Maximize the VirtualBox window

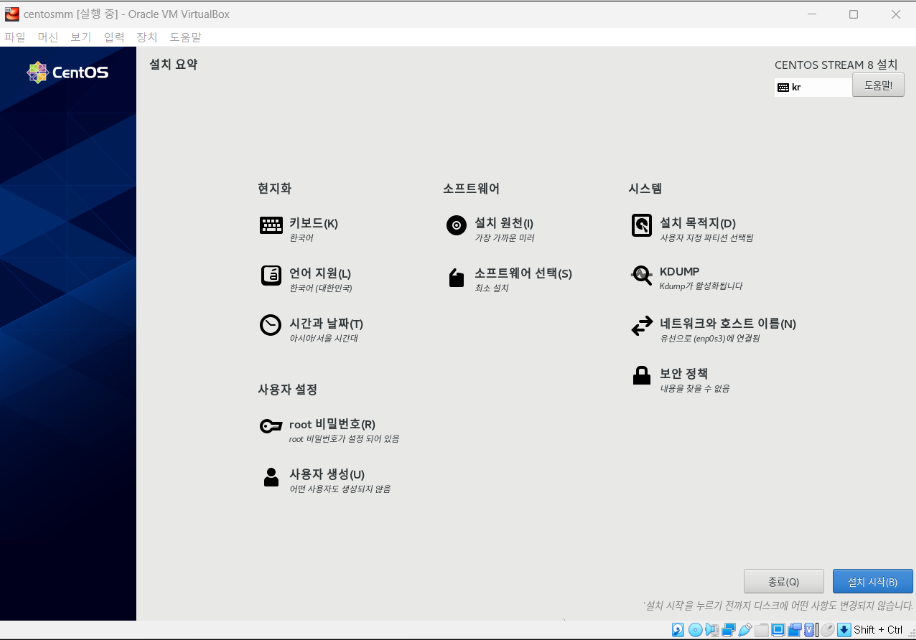coord(853,14)
